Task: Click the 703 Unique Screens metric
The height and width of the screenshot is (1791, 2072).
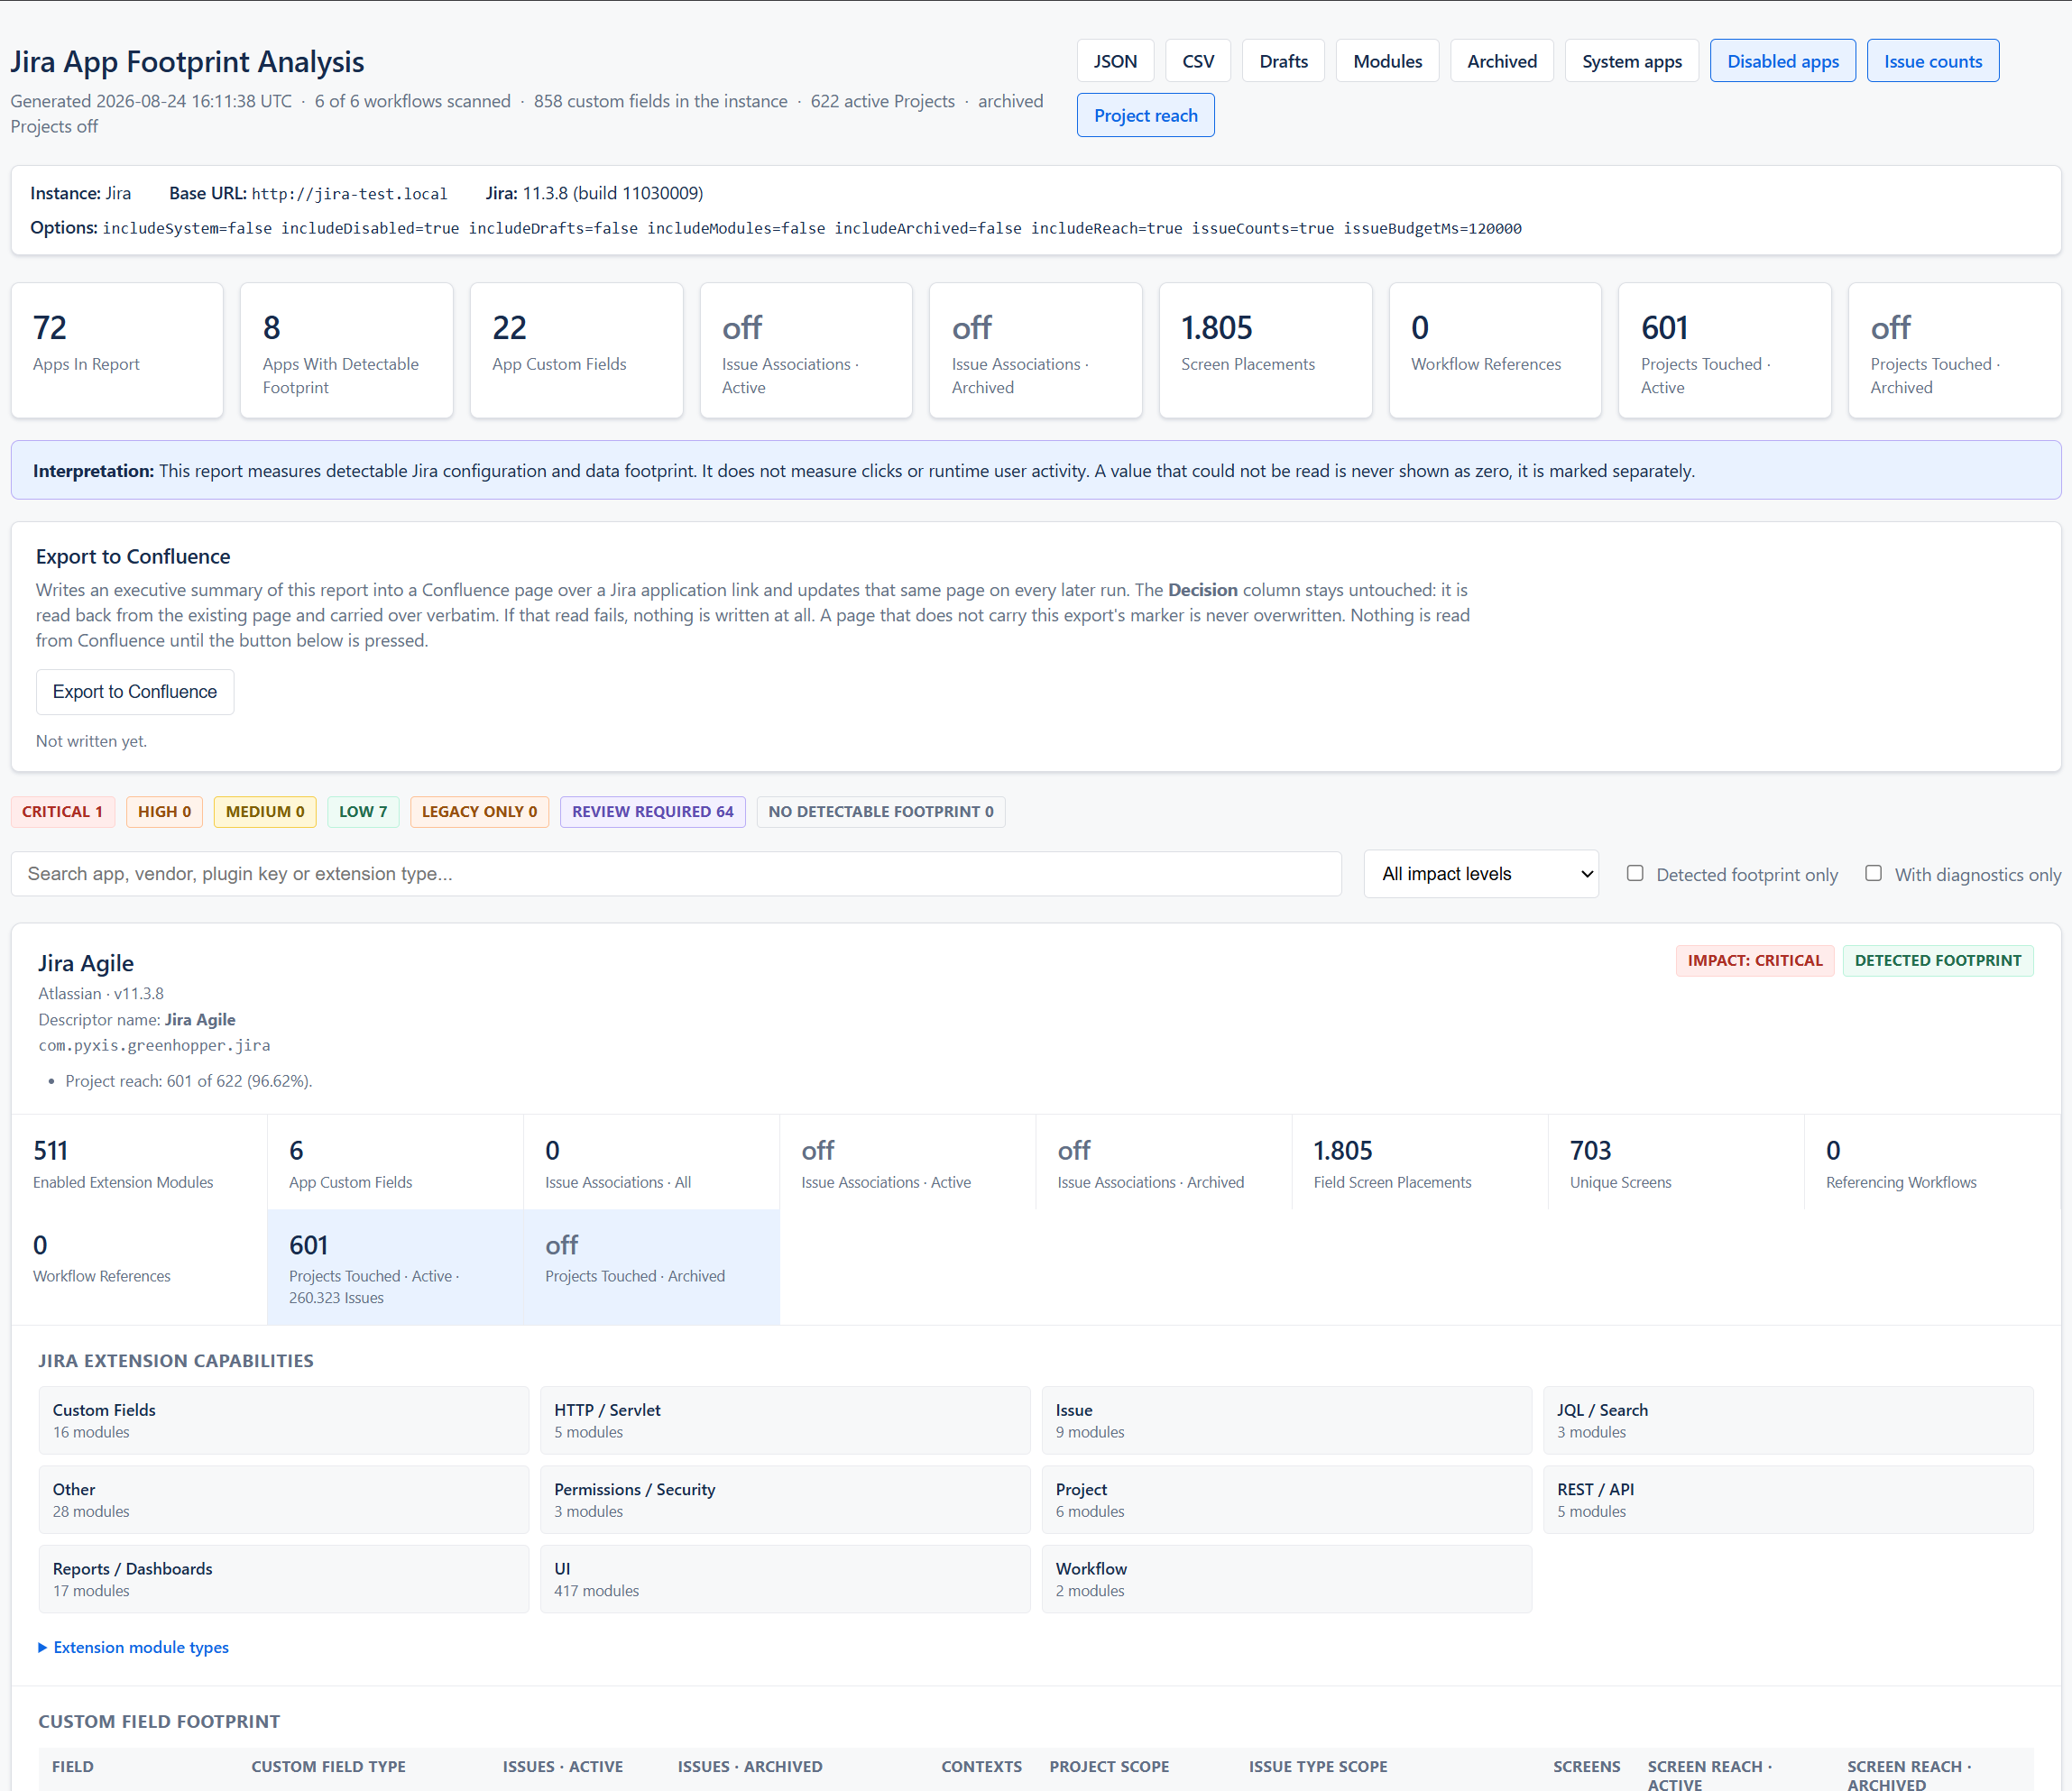Action: point(1676,1163)
